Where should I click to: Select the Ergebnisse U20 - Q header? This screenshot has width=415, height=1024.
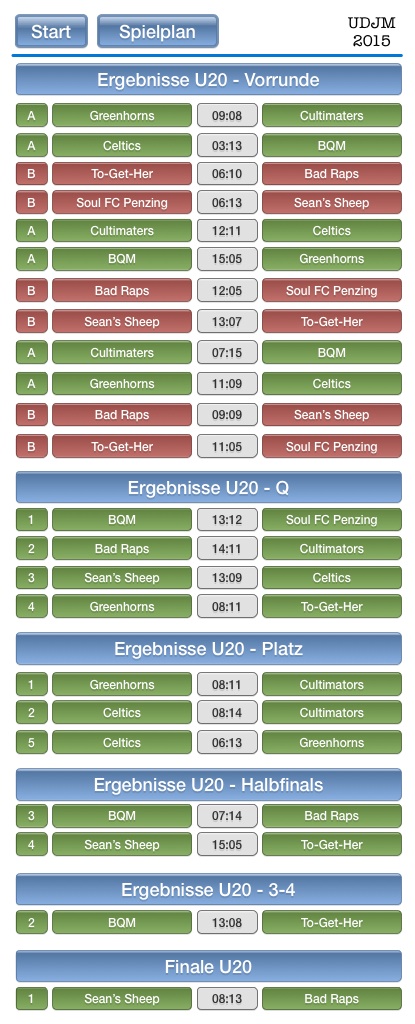click(208, 487)
